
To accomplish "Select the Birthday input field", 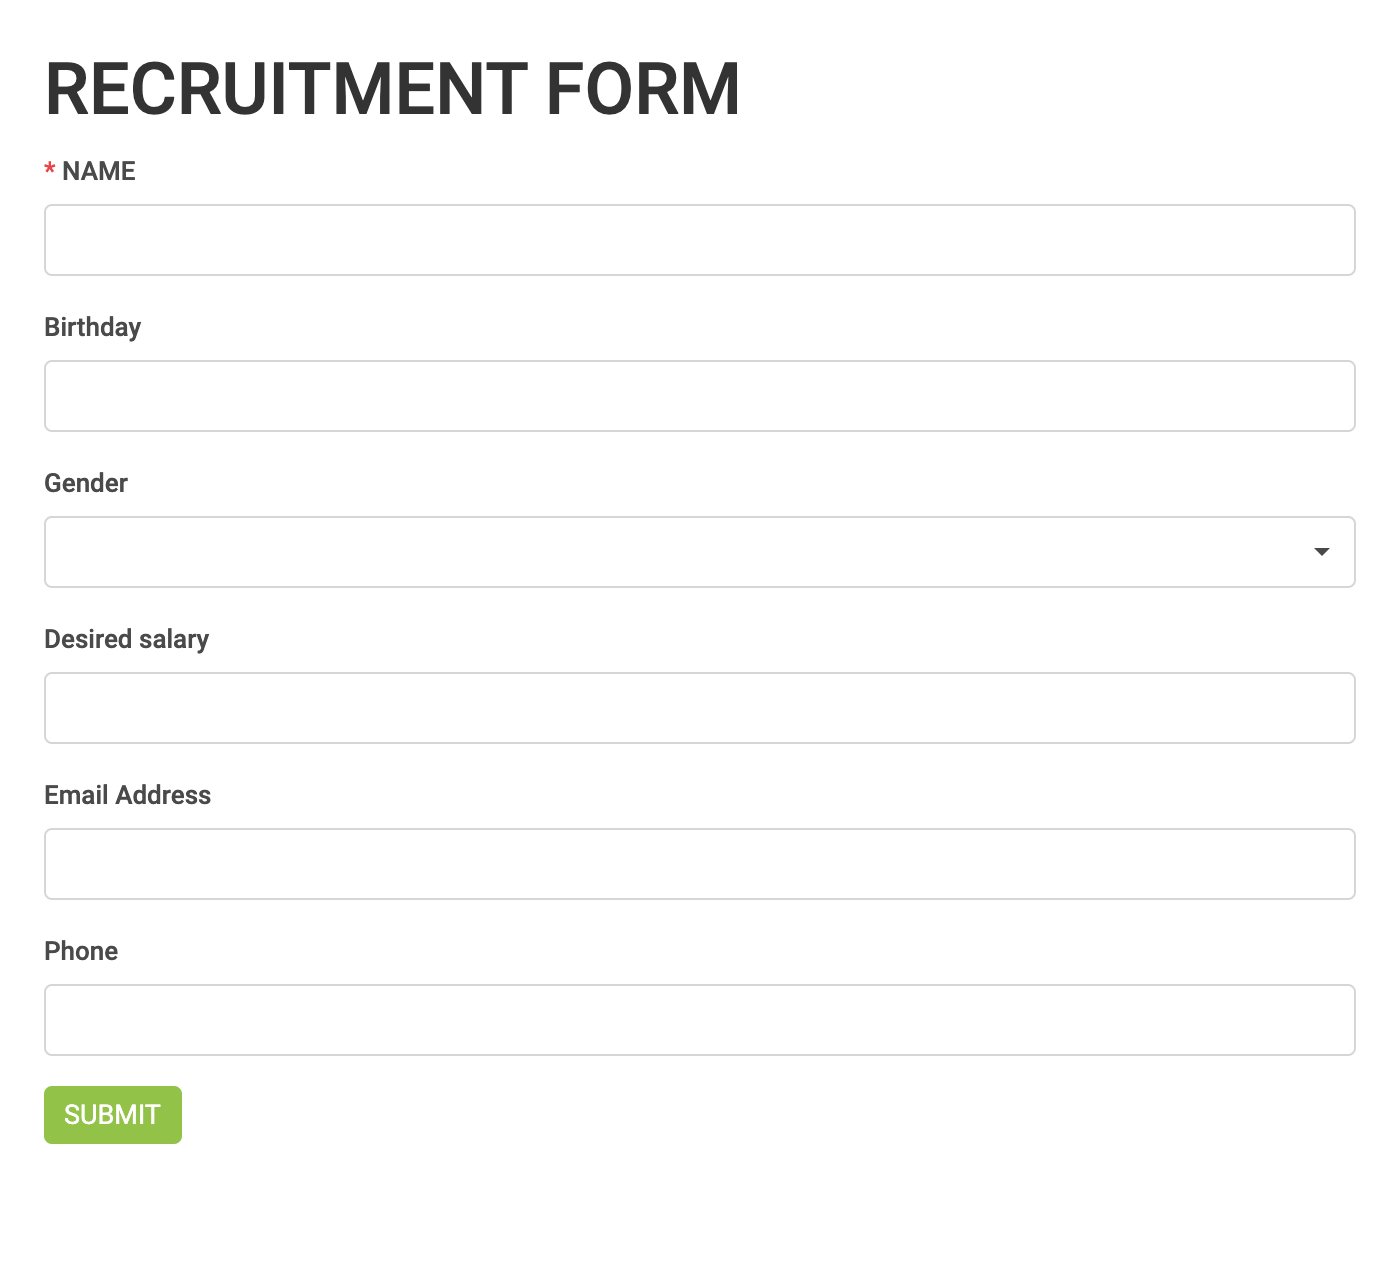I will (x=698, y=396).
